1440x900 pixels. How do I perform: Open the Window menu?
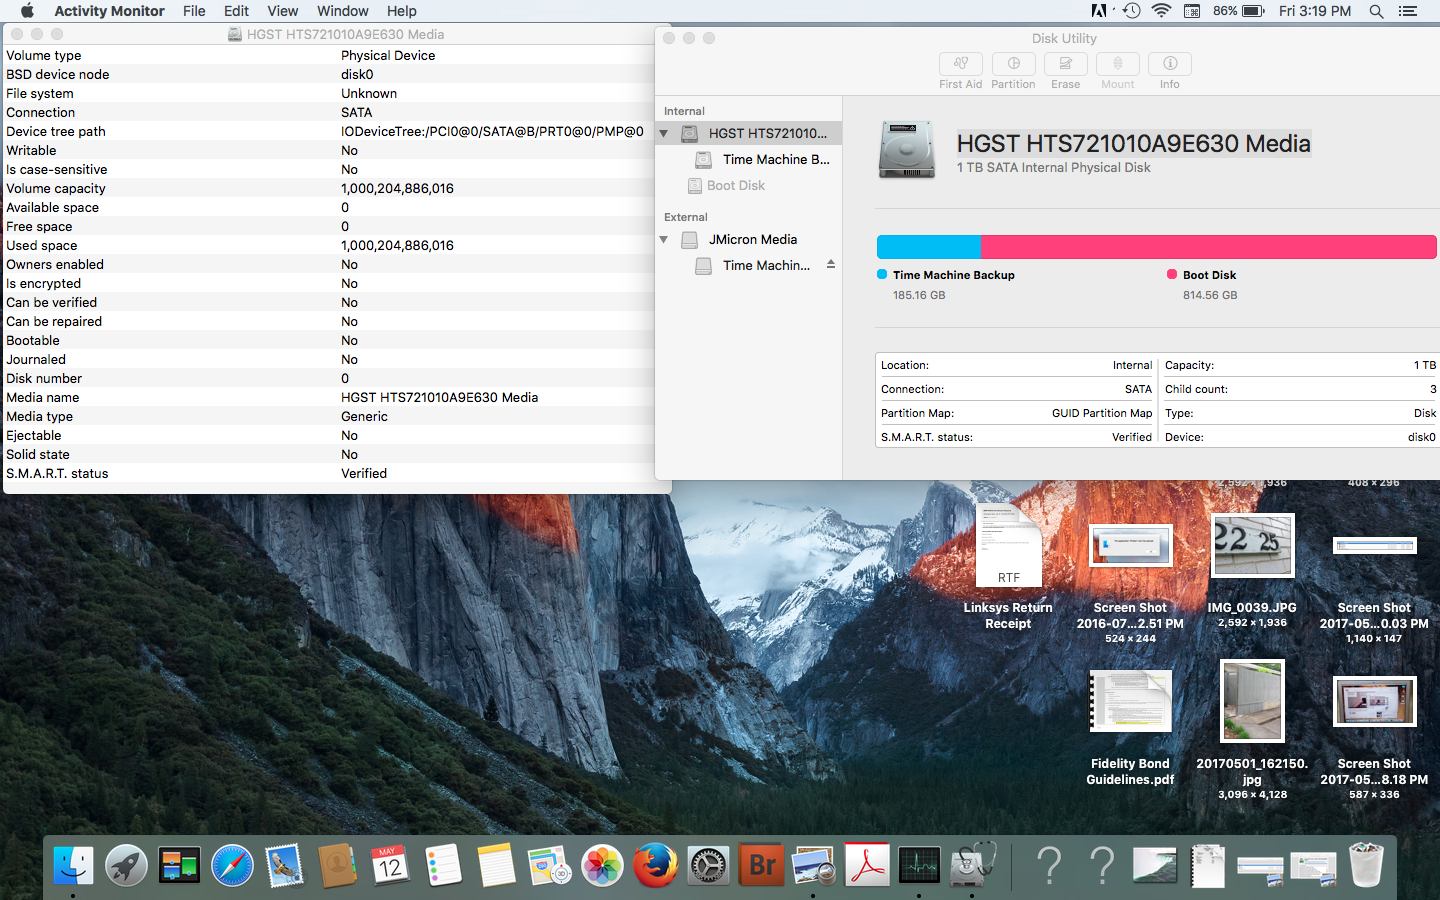[x=343, y=11]
